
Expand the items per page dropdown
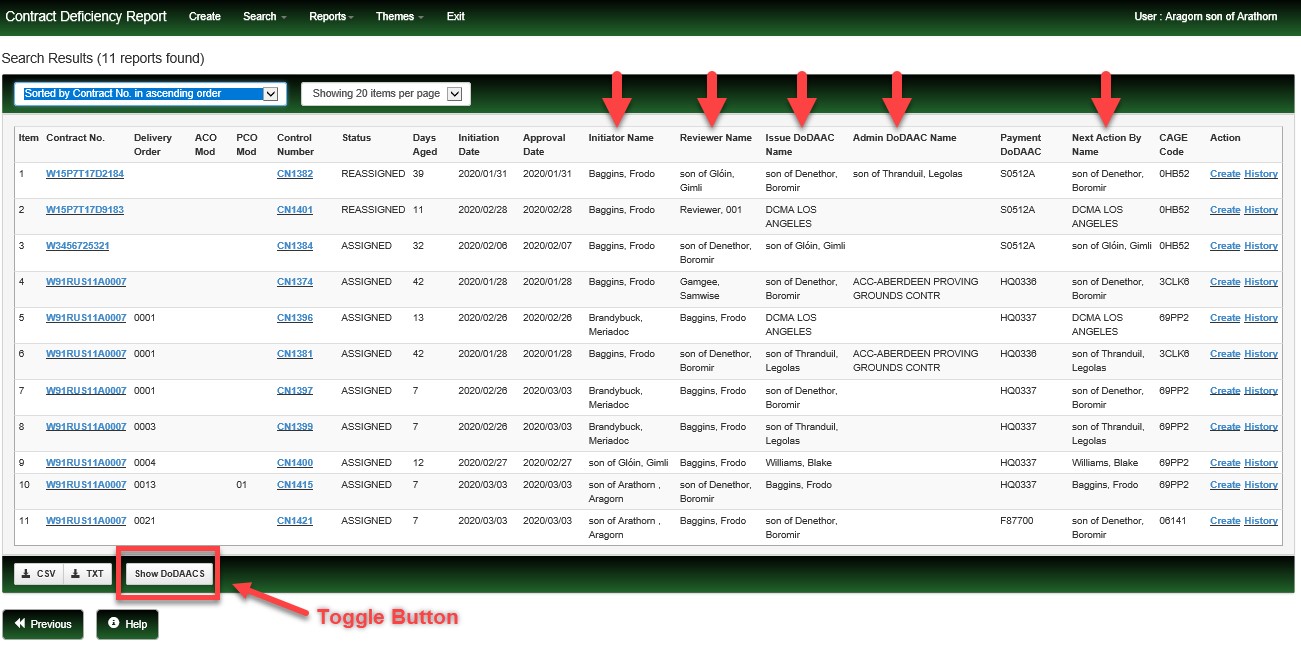click(x=385, y=94)
